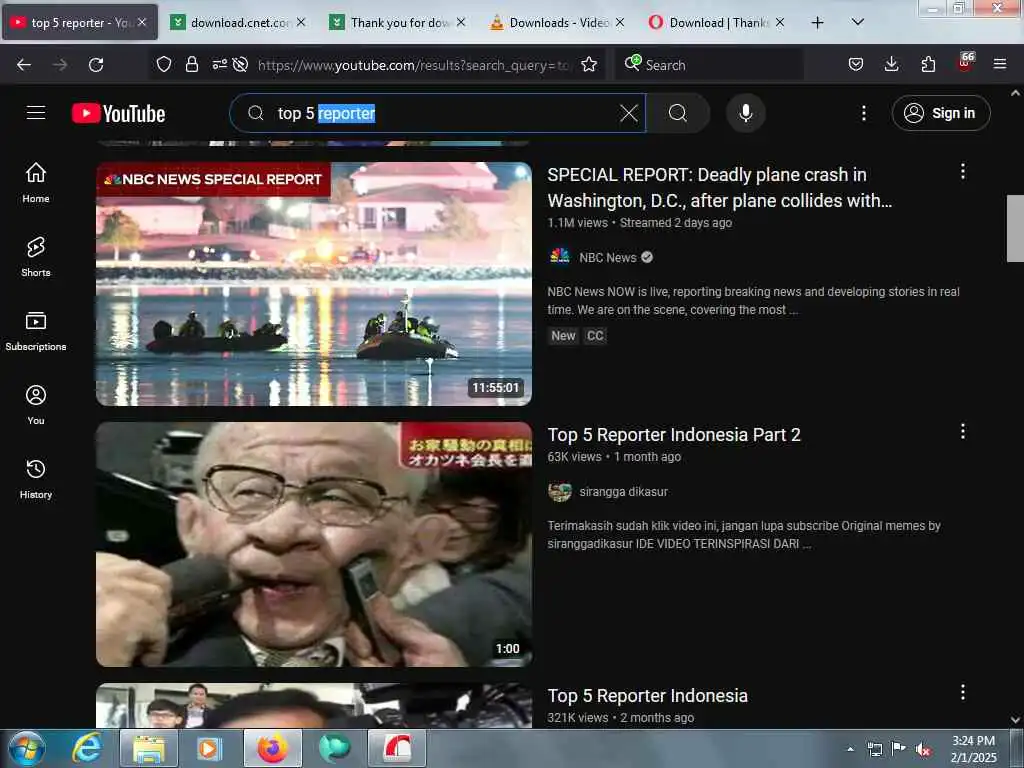This screenshot has width=1024, height=768.
Task: Sign in to YouTube
Action: coord(940,113)
